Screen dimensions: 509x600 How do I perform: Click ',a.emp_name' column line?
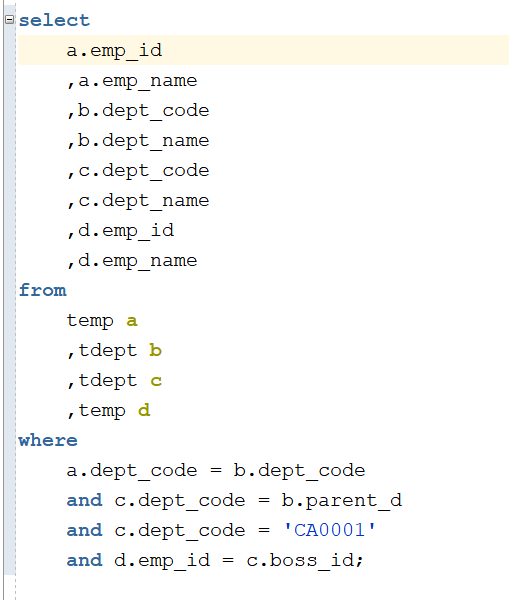(132, 81)
